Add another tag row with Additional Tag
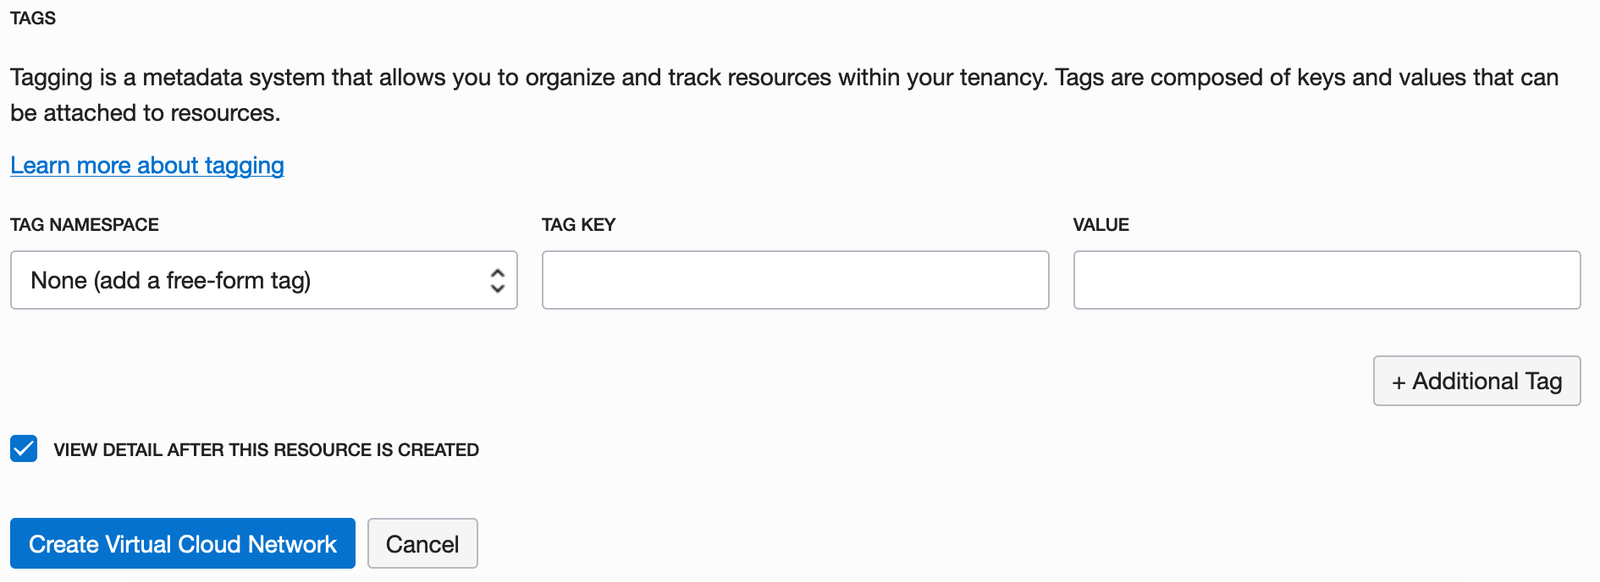The height and width of the screenshot is (582, 1600). pos(1476,381)
